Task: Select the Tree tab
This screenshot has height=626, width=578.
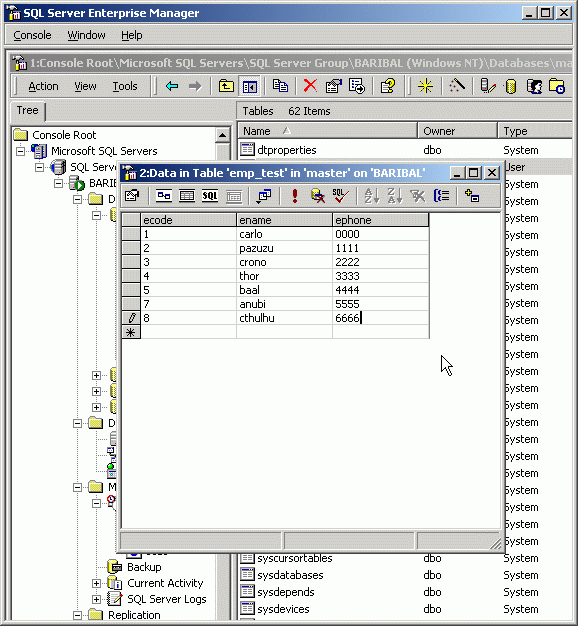Action: (28, 110)
